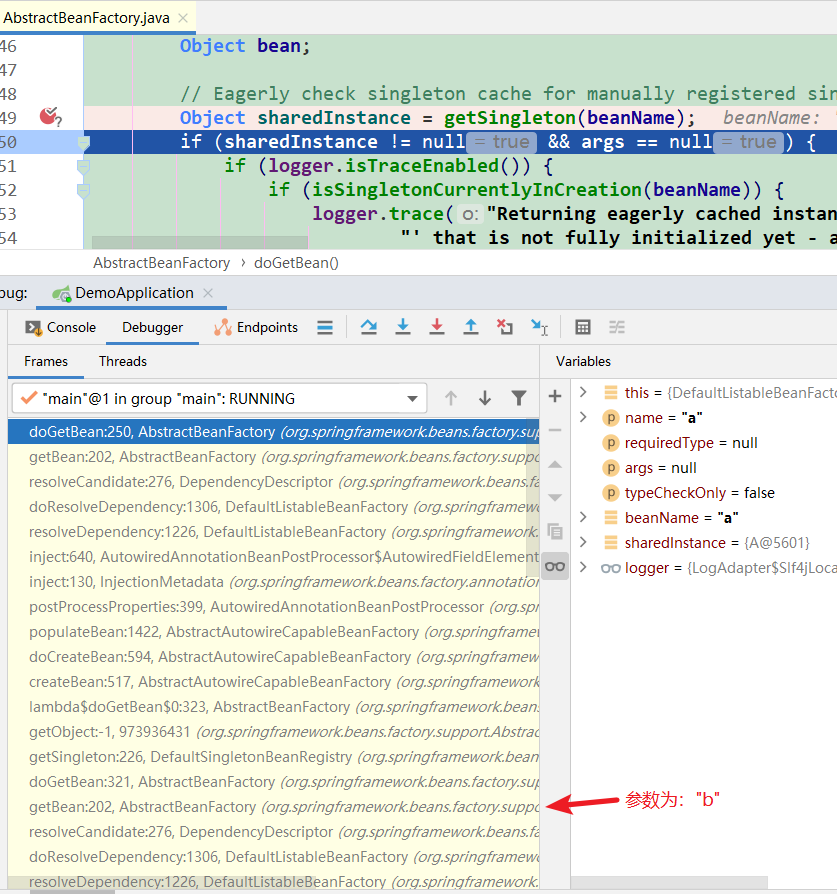Click the Drop Frame icon
This screenshot has width=837, height=894.
pos(505,327)
